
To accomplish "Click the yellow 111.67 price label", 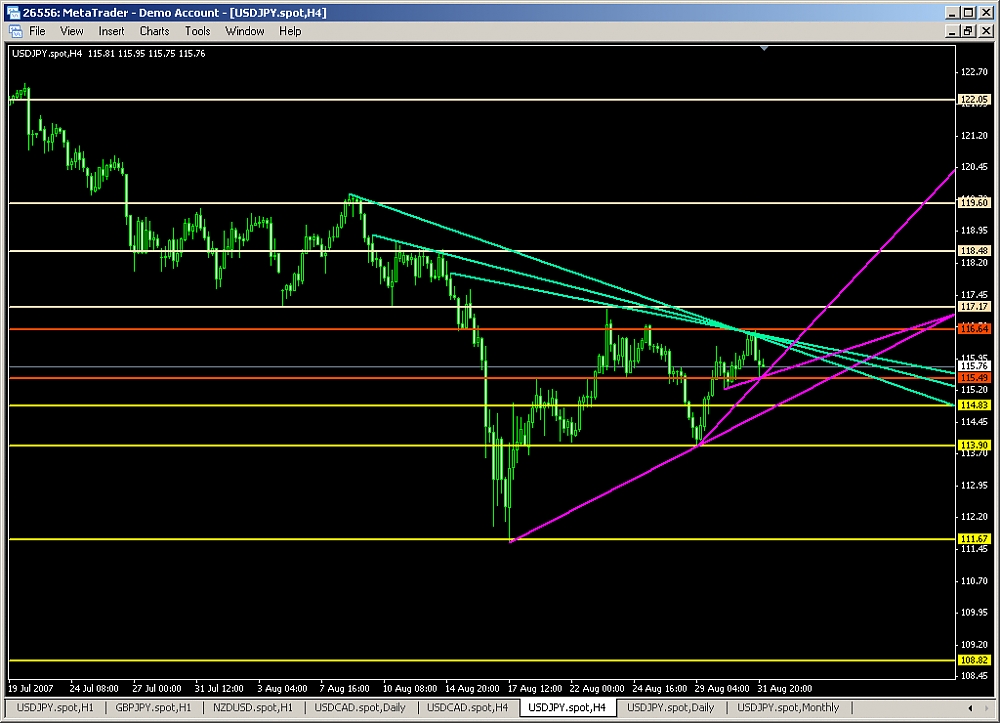I will pyautogui.click(x=974, y=539).
